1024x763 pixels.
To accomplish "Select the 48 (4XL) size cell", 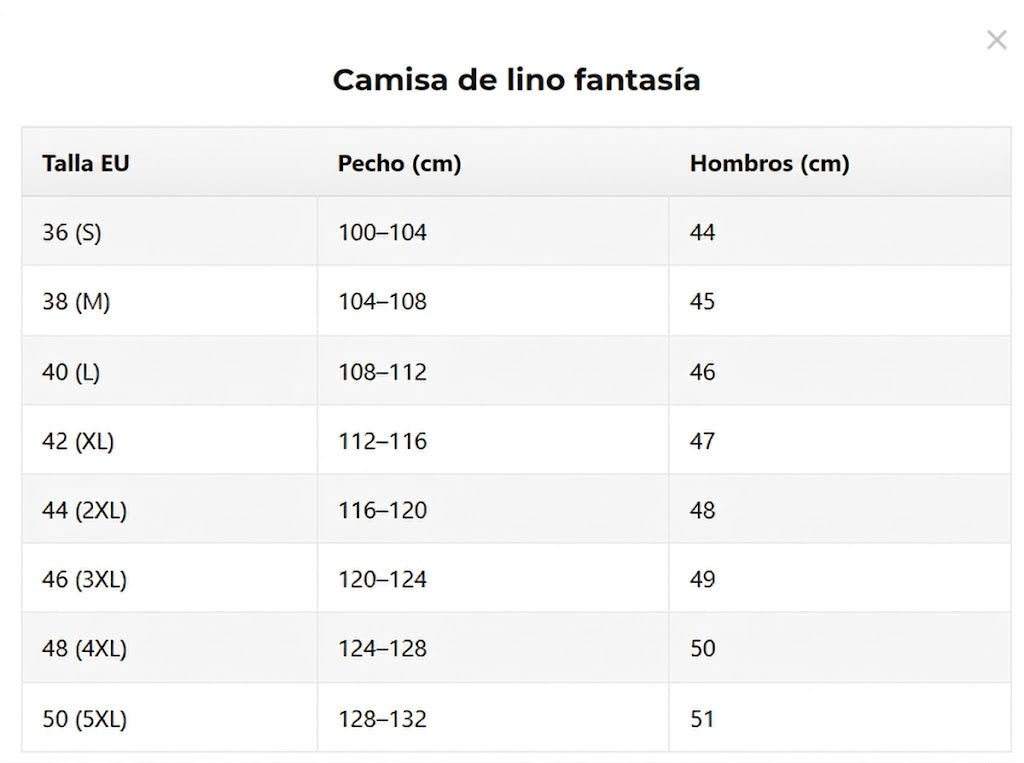I will (x=84, y=648).
